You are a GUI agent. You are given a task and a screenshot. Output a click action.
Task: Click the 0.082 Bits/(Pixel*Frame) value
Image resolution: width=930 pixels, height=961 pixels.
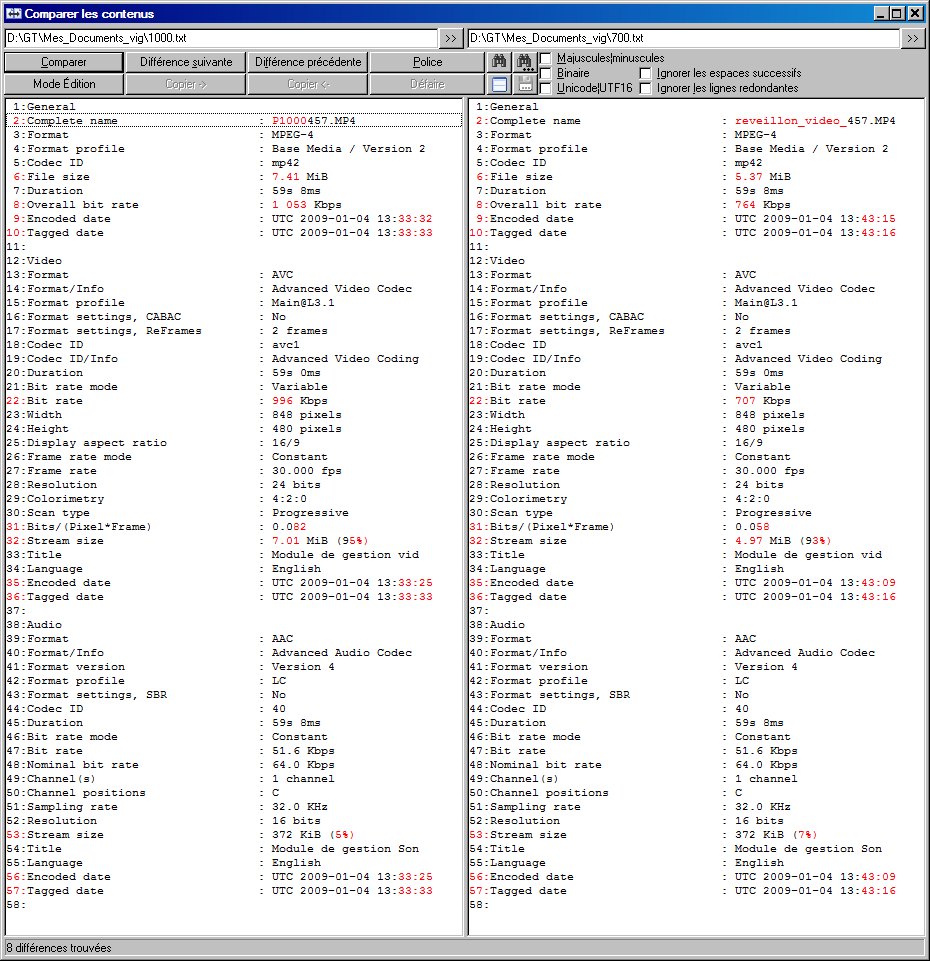pyautogui.click(x=289, y=526)
